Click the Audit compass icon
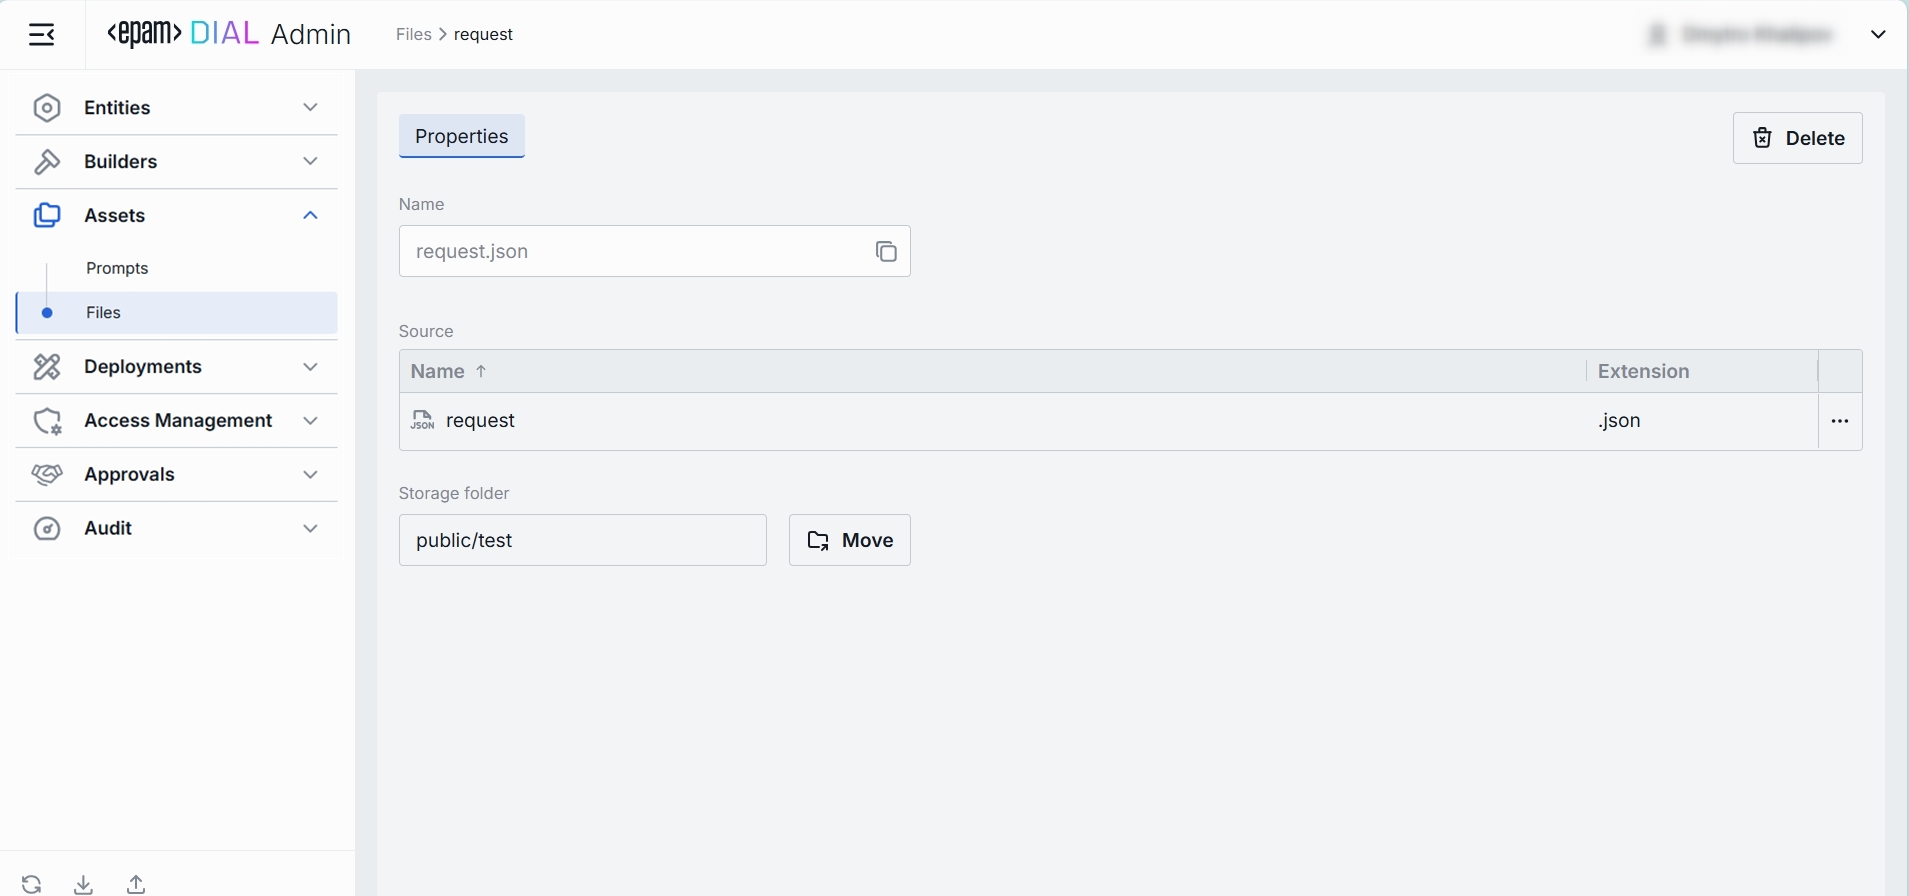 click(x=47, y=528)
